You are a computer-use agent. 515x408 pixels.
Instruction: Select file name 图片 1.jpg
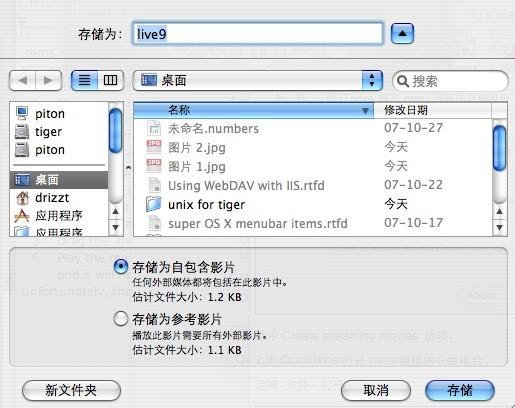point(197,167)
